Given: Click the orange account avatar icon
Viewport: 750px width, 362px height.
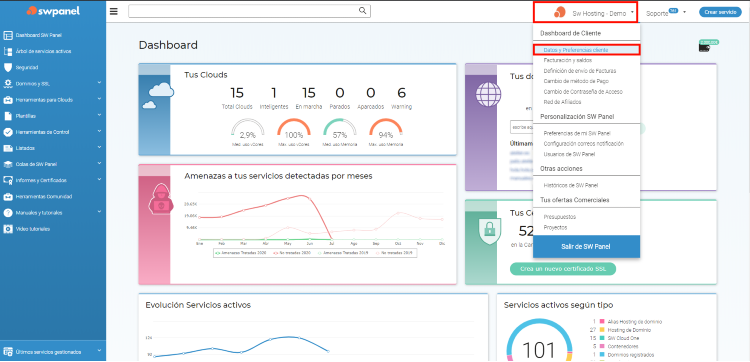Looking at the screenshot, I should tap(560, 13).
